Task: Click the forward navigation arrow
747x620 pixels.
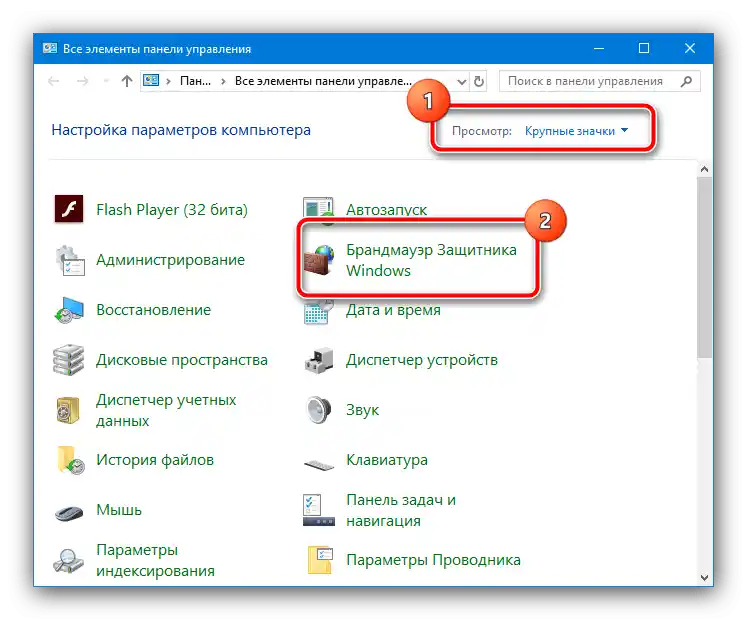Action: point(82,81)
